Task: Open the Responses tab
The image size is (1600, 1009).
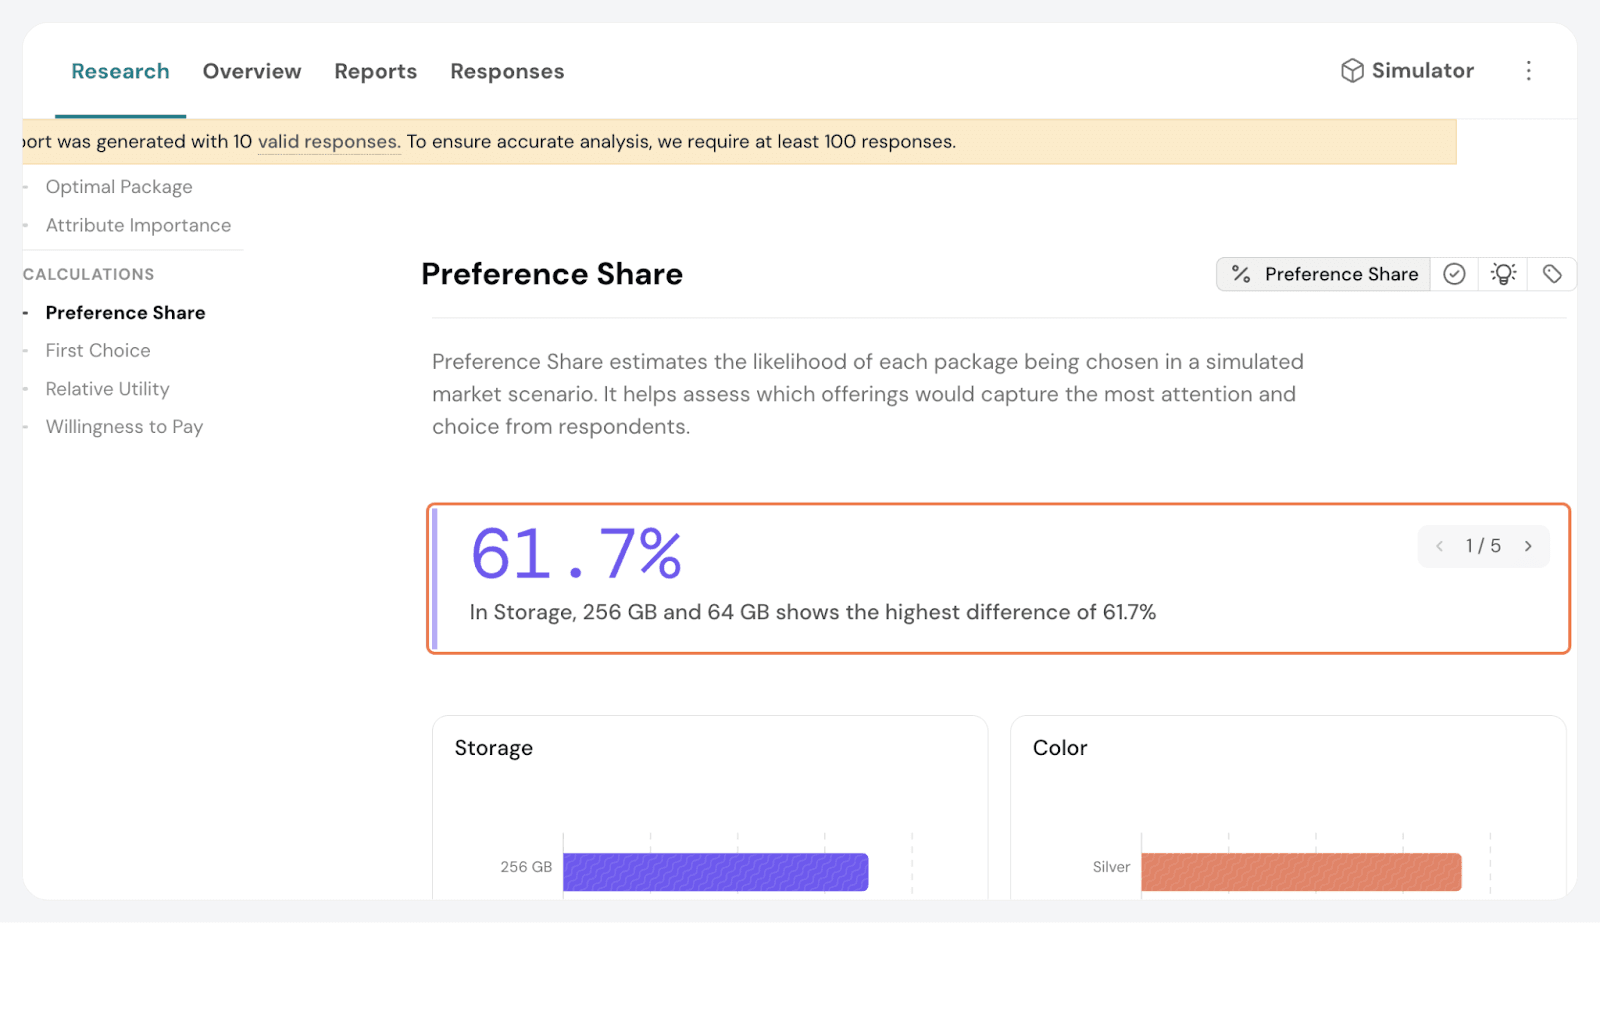Action: 507,72
